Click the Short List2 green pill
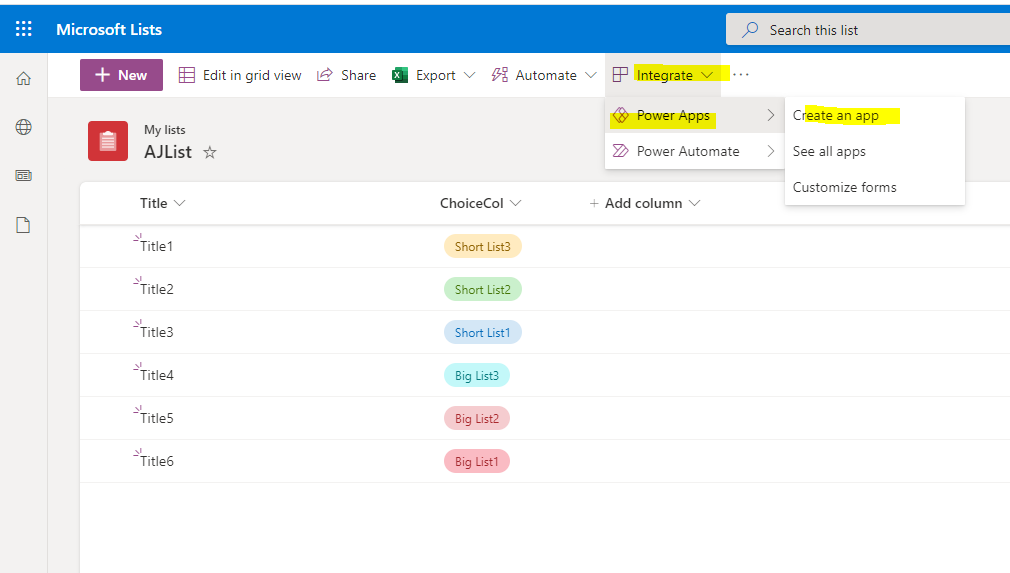 [x=482, y=290]
